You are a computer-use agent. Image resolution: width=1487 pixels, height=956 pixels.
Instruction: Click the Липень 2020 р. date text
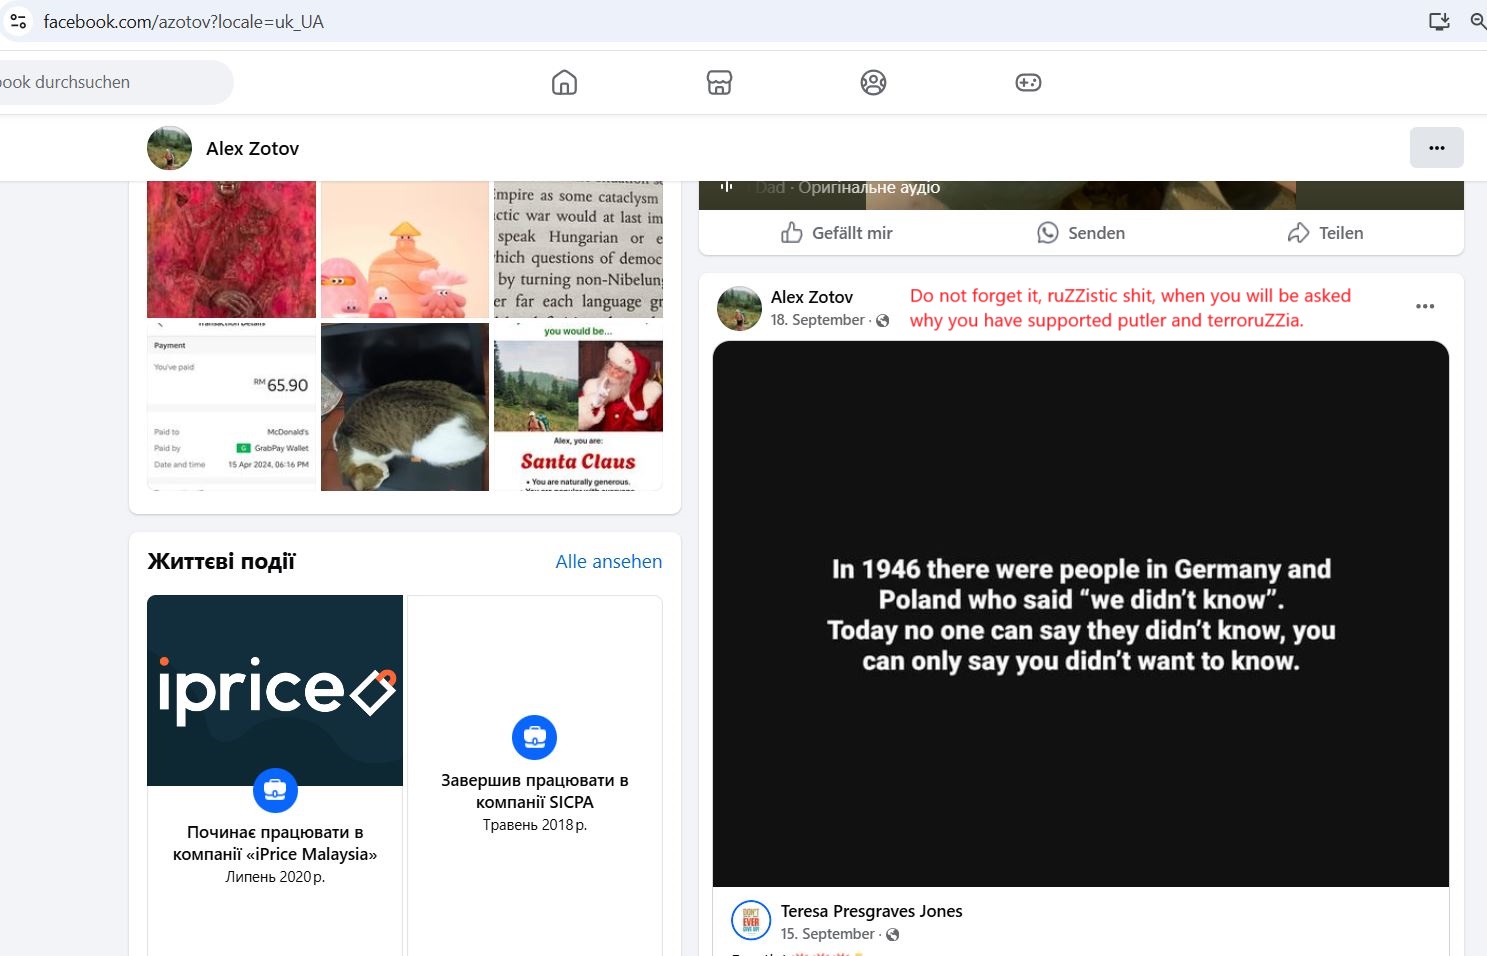click(x=275, y=877)
